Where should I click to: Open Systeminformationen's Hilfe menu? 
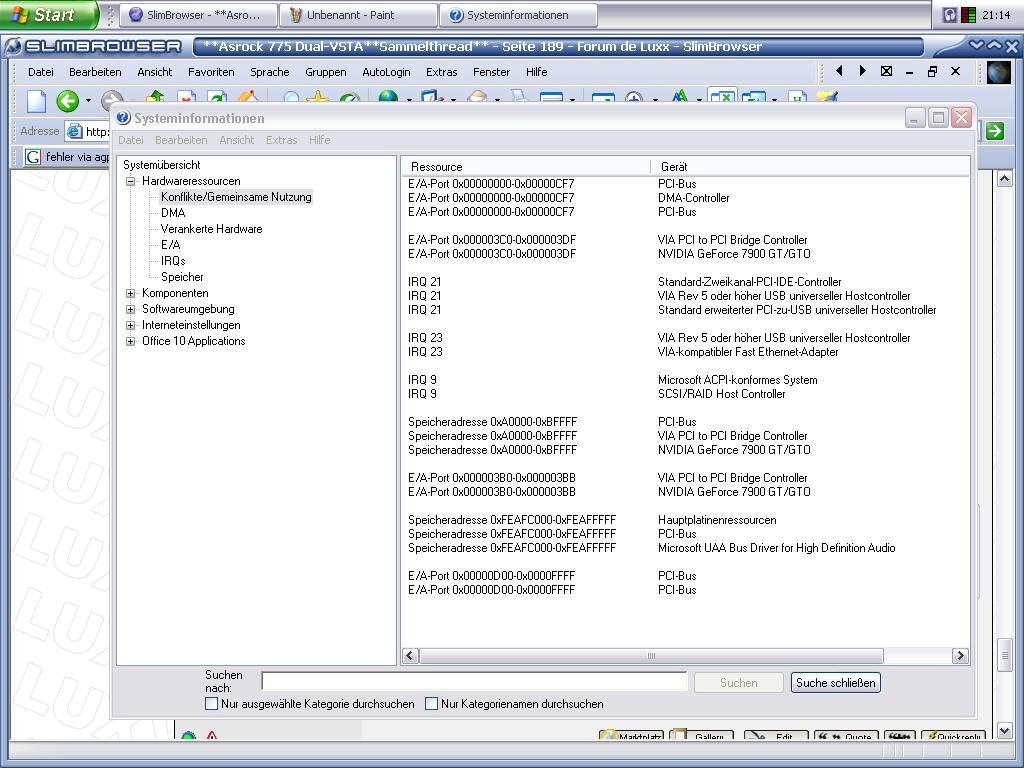pyautogui.click(x=319, y=140)
